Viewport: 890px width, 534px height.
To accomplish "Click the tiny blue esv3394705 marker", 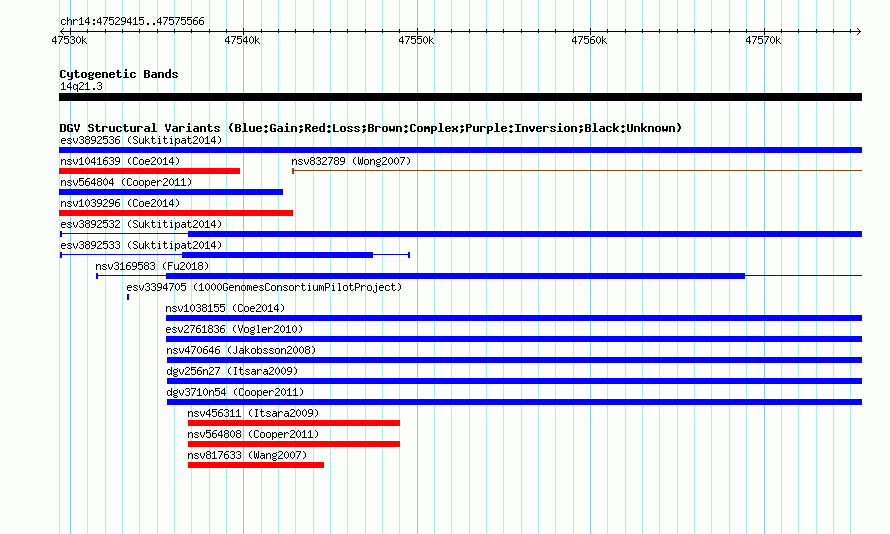I will pos(128,297).
